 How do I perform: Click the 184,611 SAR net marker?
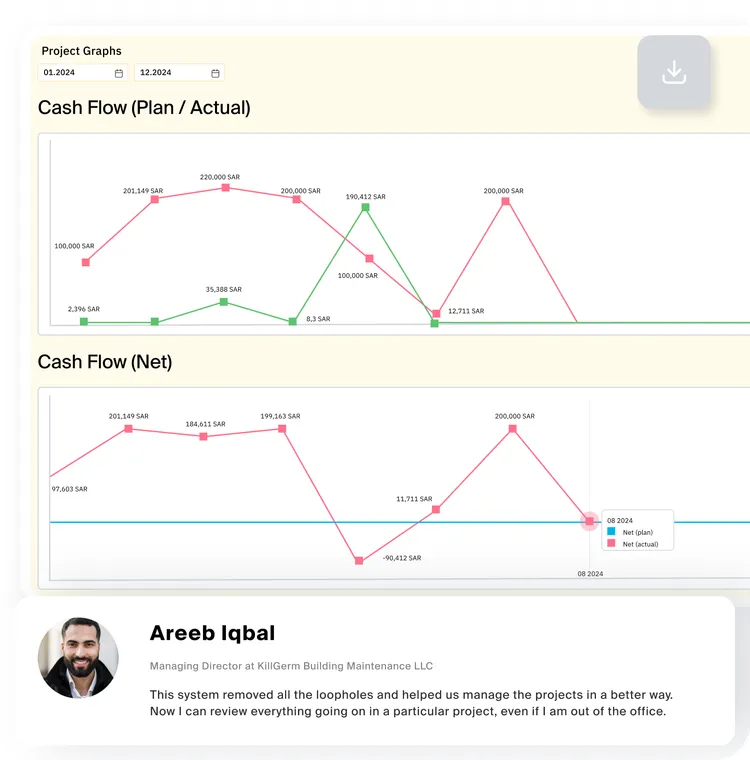pos(204,437)
